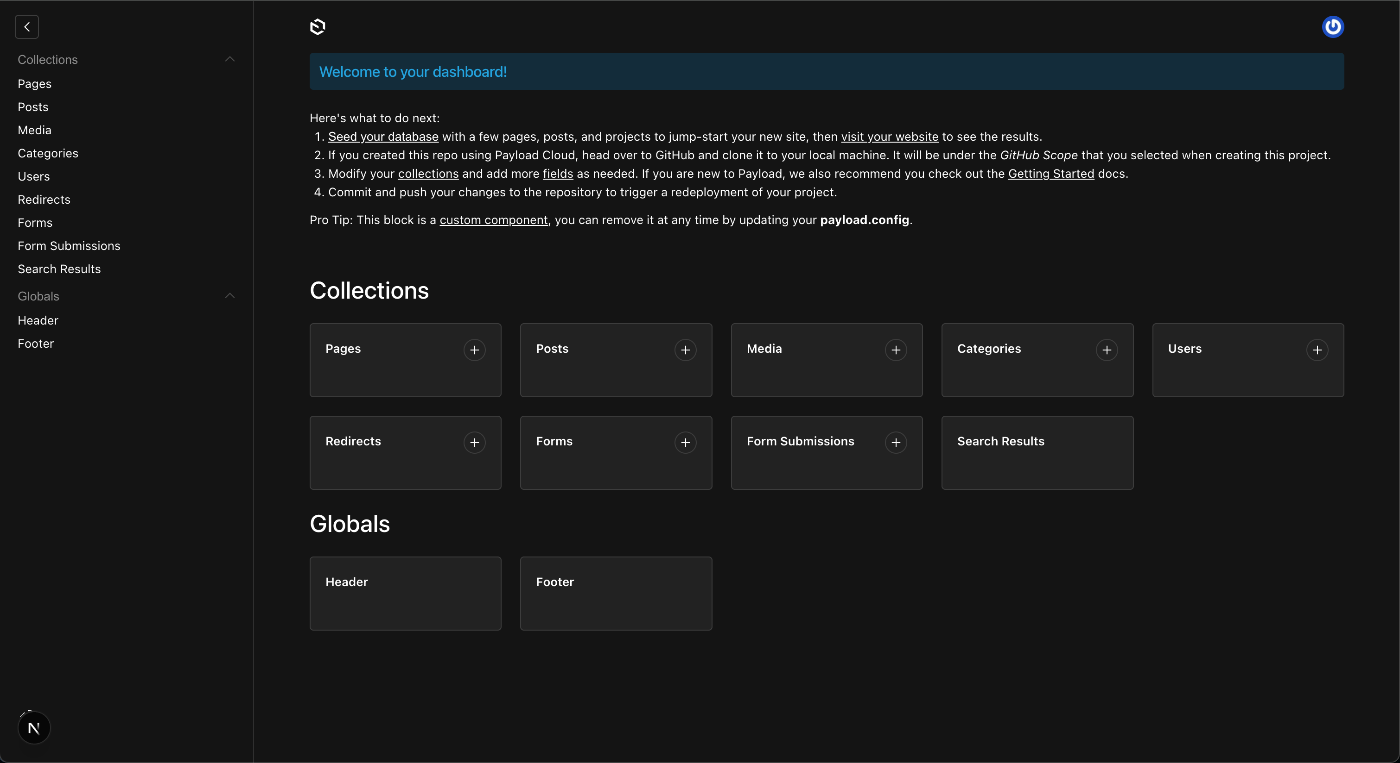
Task: Add new Categories entry via plus icon
Action: point(1106,350)
